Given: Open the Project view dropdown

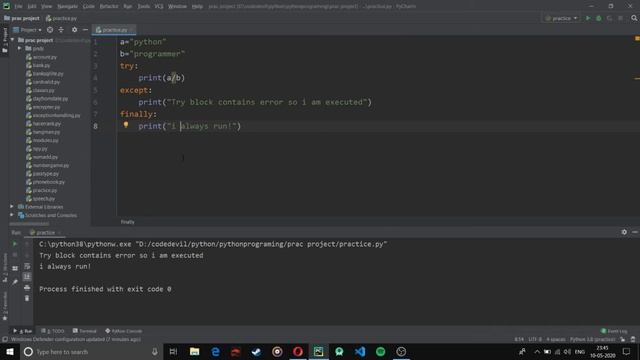Looking at the screenshot, I should point(27,30).
